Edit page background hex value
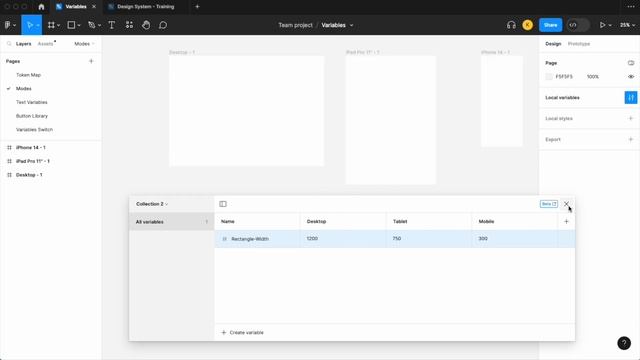 564,77
